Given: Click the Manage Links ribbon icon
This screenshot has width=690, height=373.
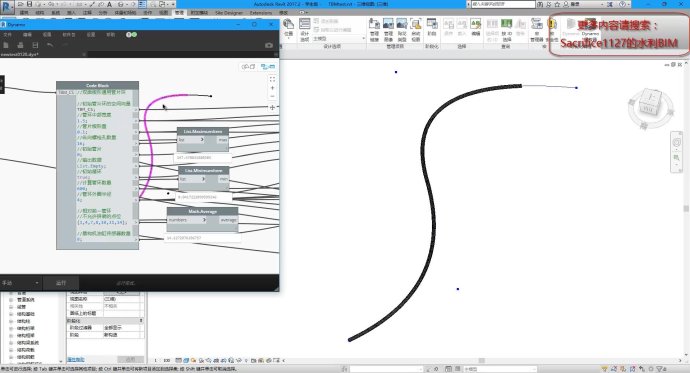Looking at the screenshot, I should (374, 30).
